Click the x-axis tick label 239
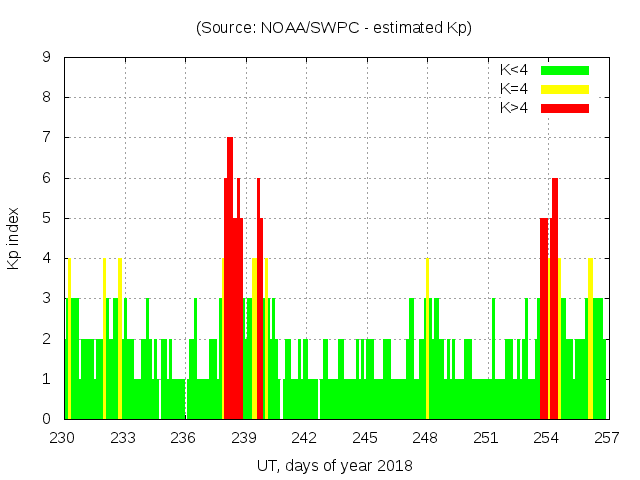The image size is (640, 480). tap(244, 438)
